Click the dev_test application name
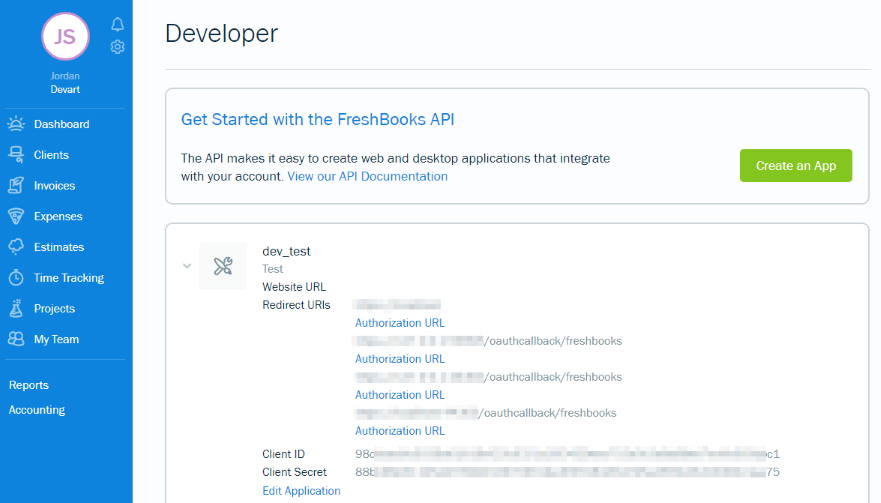 pyautogui.click(x=286, y=251)
